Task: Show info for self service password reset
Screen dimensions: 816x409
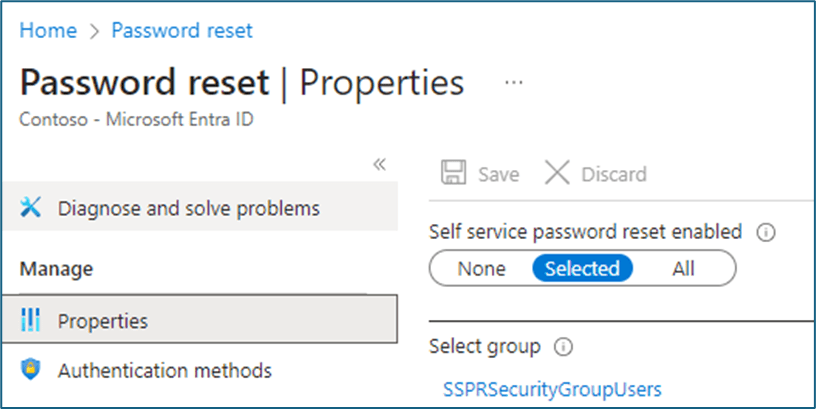Action: (x=766, y=232)
